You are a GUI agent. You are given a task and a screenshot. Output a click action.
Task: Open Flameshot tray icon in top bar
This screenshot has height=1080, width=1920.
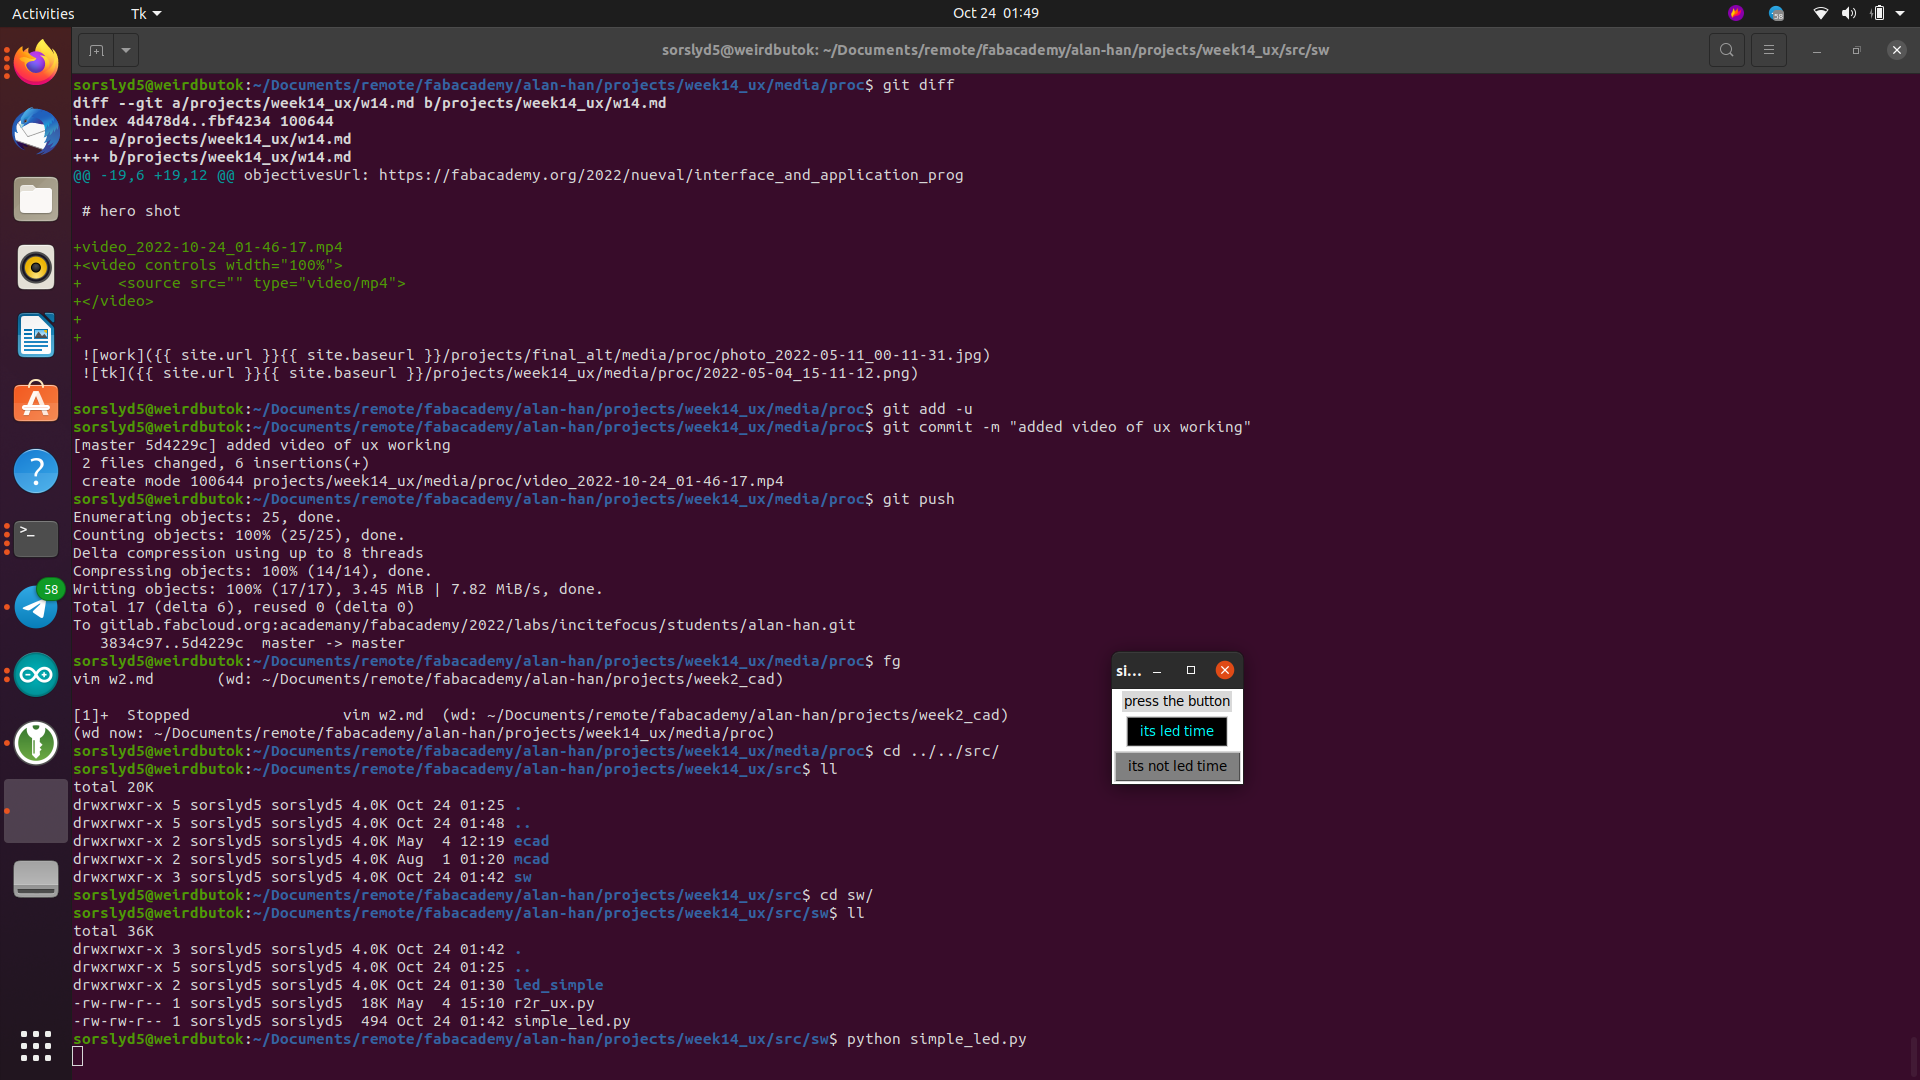click(1735, 13)
